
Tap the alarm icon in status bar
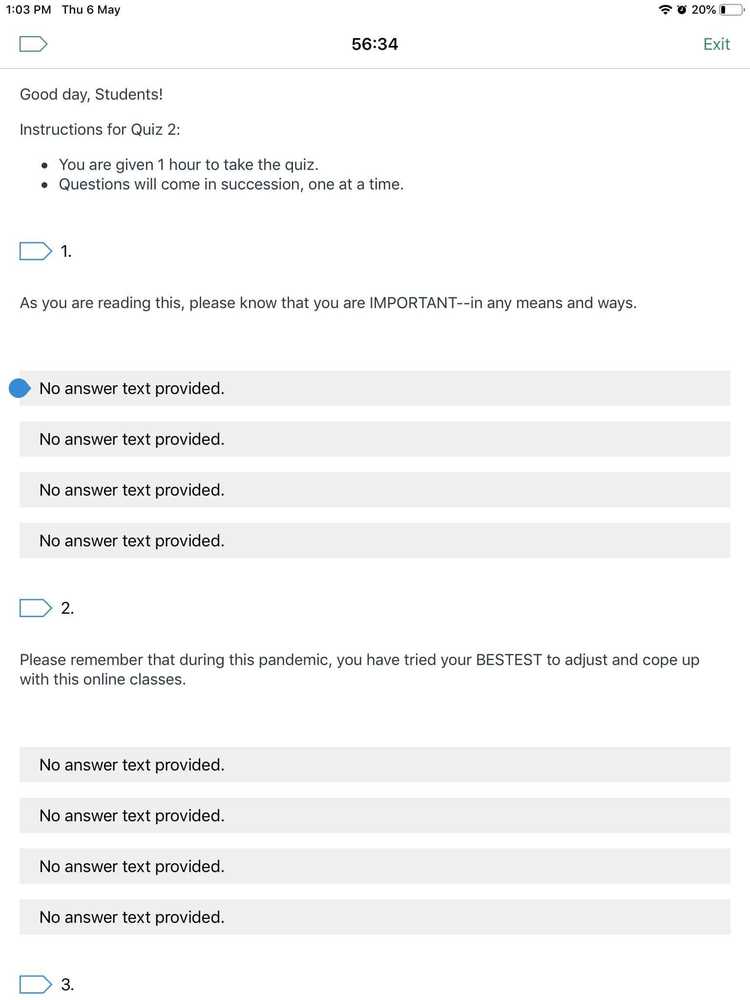[681, 9]
